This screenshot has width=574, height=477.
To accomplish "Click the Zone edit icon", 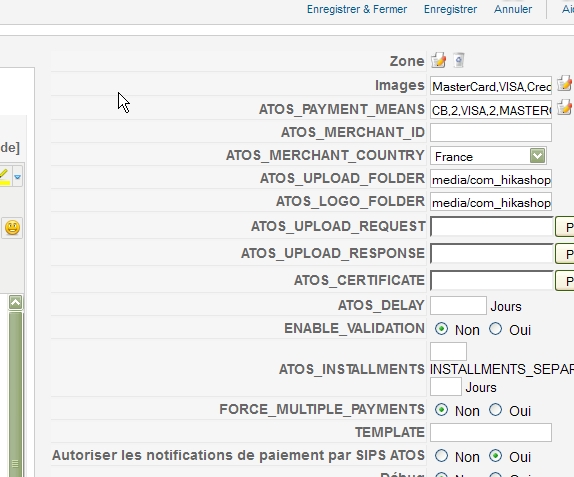I will pos(439,60).
